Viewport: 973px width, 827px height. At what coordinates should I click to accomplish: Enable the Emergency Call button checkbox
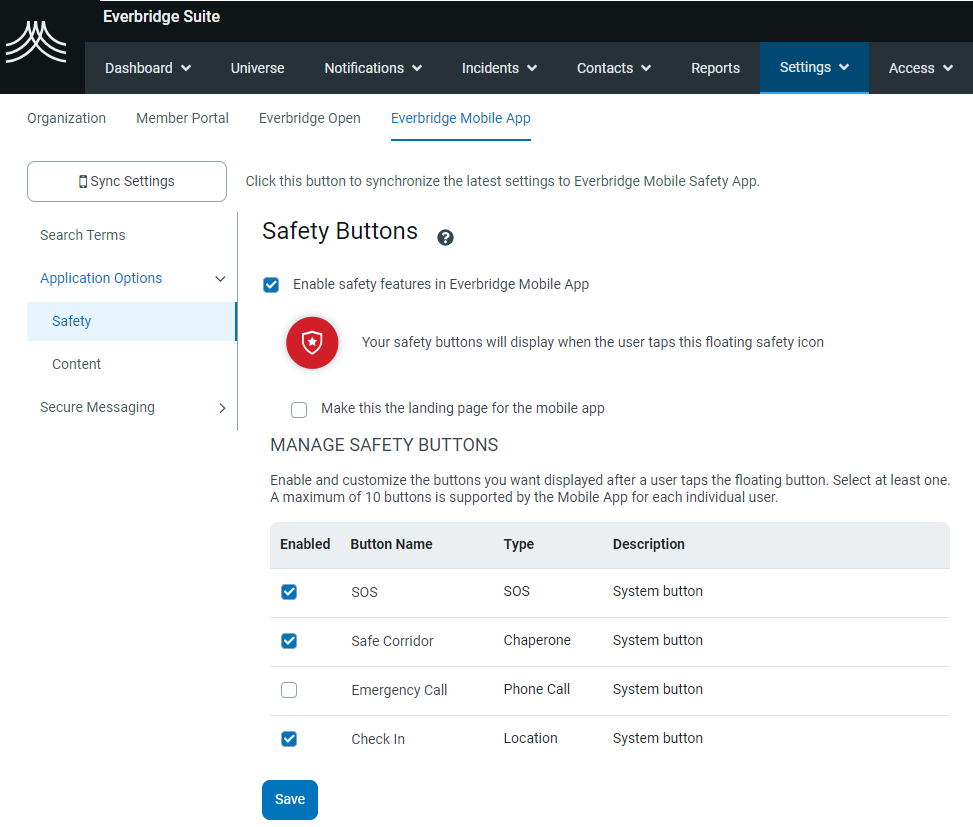(289, 690)
